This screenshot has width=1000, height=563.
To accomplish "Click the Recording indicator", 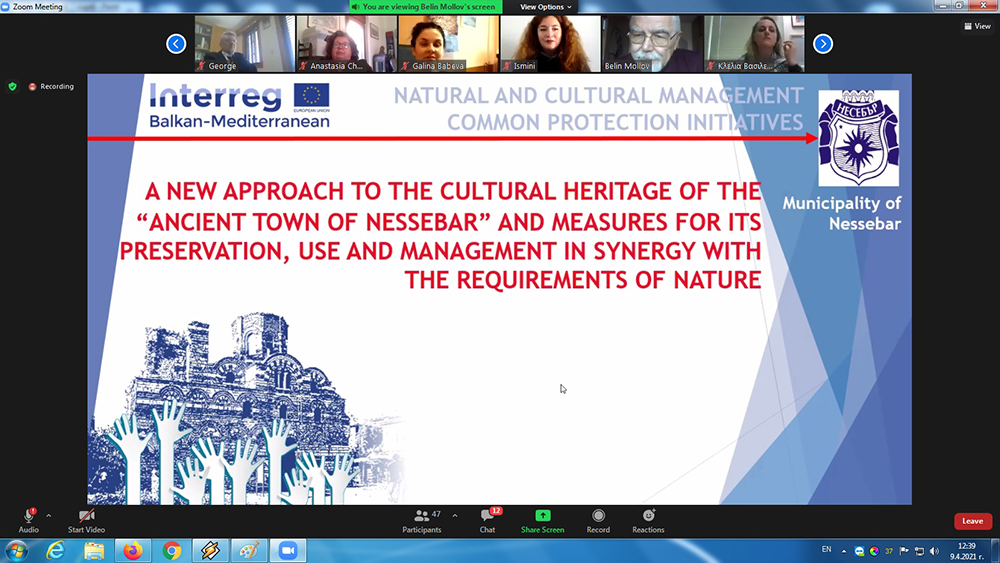I will [x=51, y=86].
